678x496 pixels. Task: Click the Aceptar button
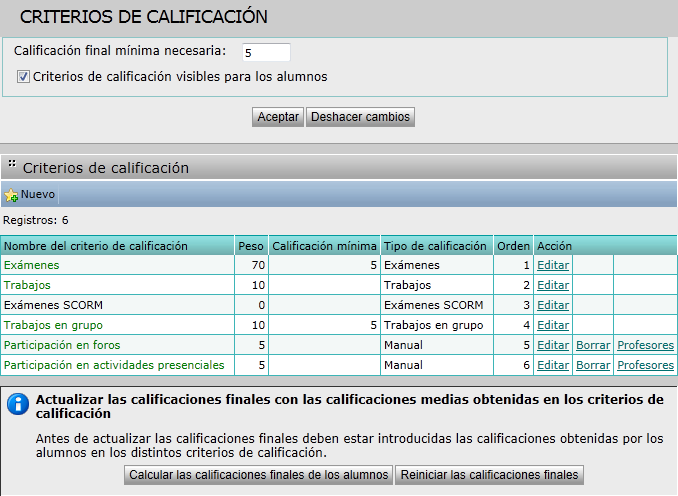(x=278, y=117)
